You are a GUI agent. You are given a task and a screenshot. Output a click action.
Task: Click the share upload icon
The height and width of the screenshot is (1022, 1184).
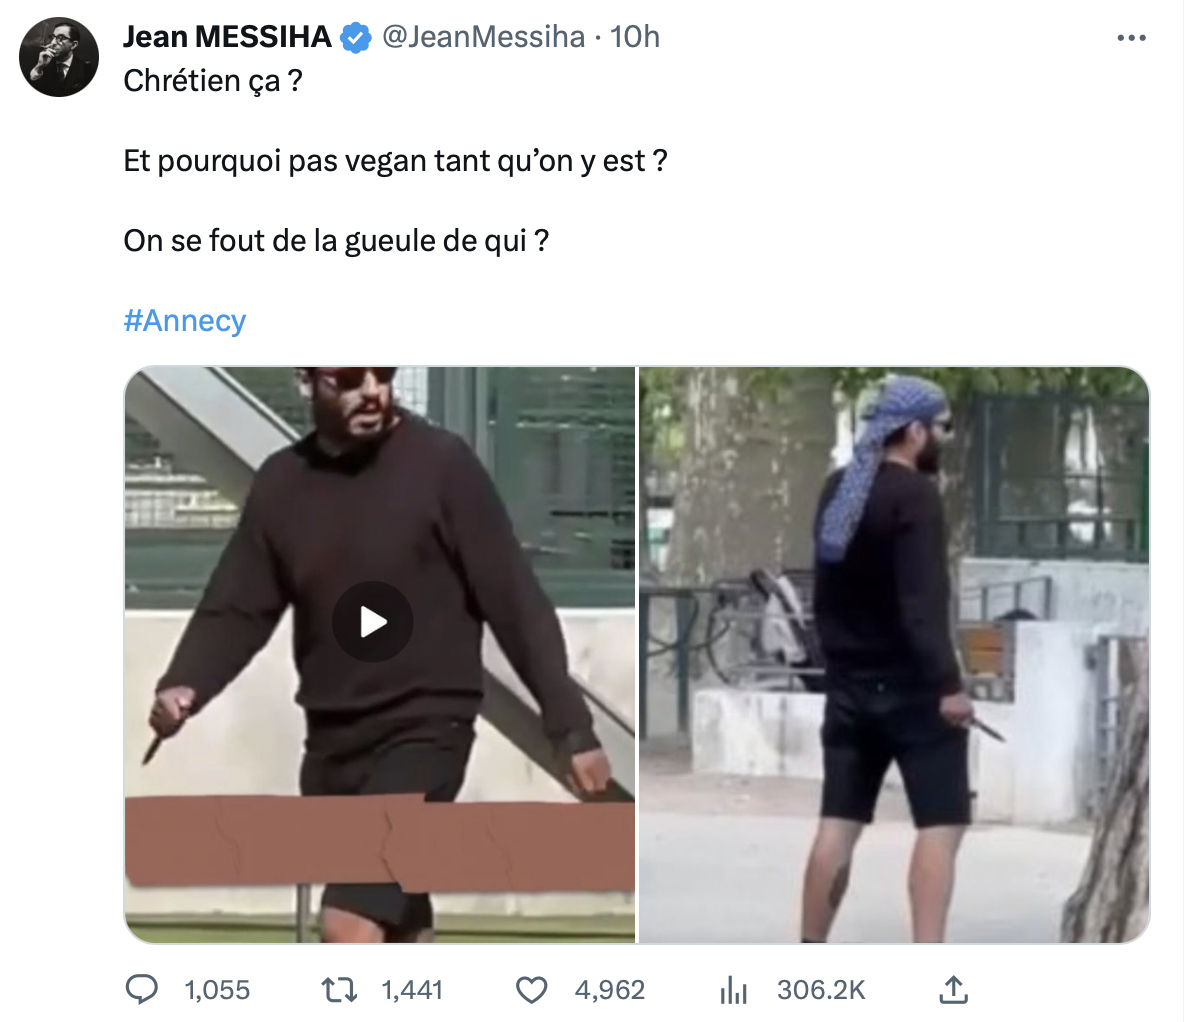tap(954, 990)
